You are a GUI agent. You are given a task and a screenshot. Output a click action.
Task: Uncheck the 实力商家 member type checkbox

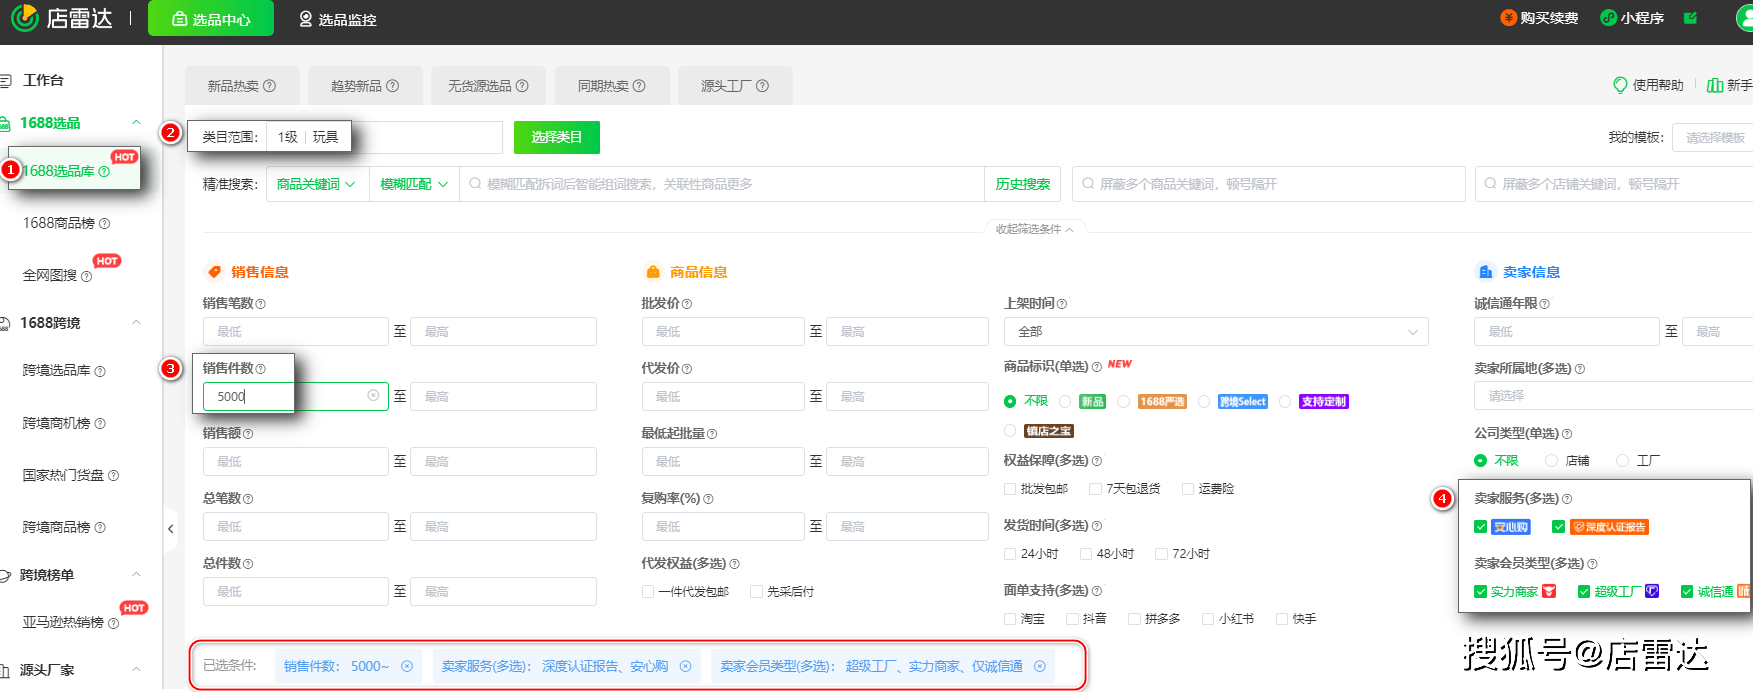1481,592
